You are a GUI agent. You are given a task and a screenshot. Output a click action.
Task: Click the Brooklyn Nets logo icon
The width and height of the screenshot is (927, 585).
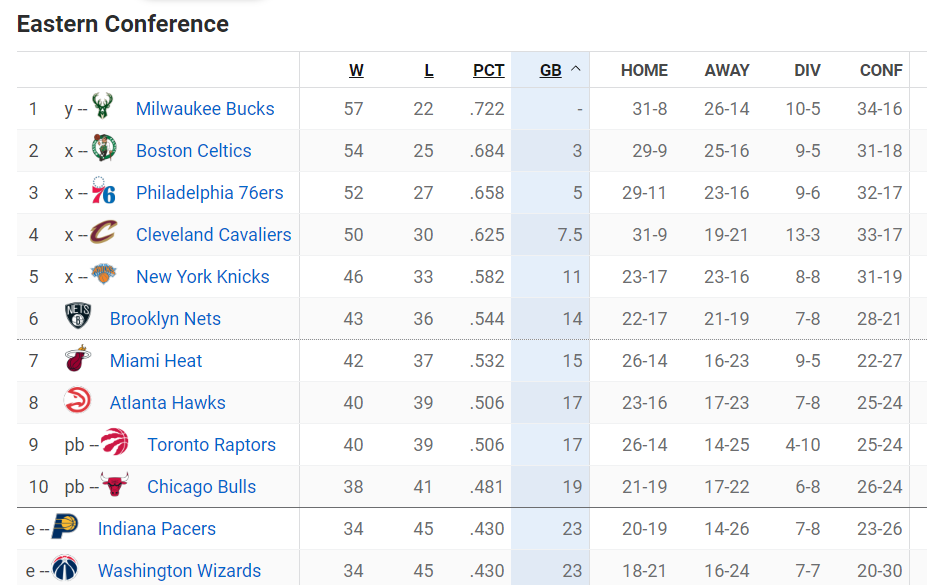(x=78, y=318)
